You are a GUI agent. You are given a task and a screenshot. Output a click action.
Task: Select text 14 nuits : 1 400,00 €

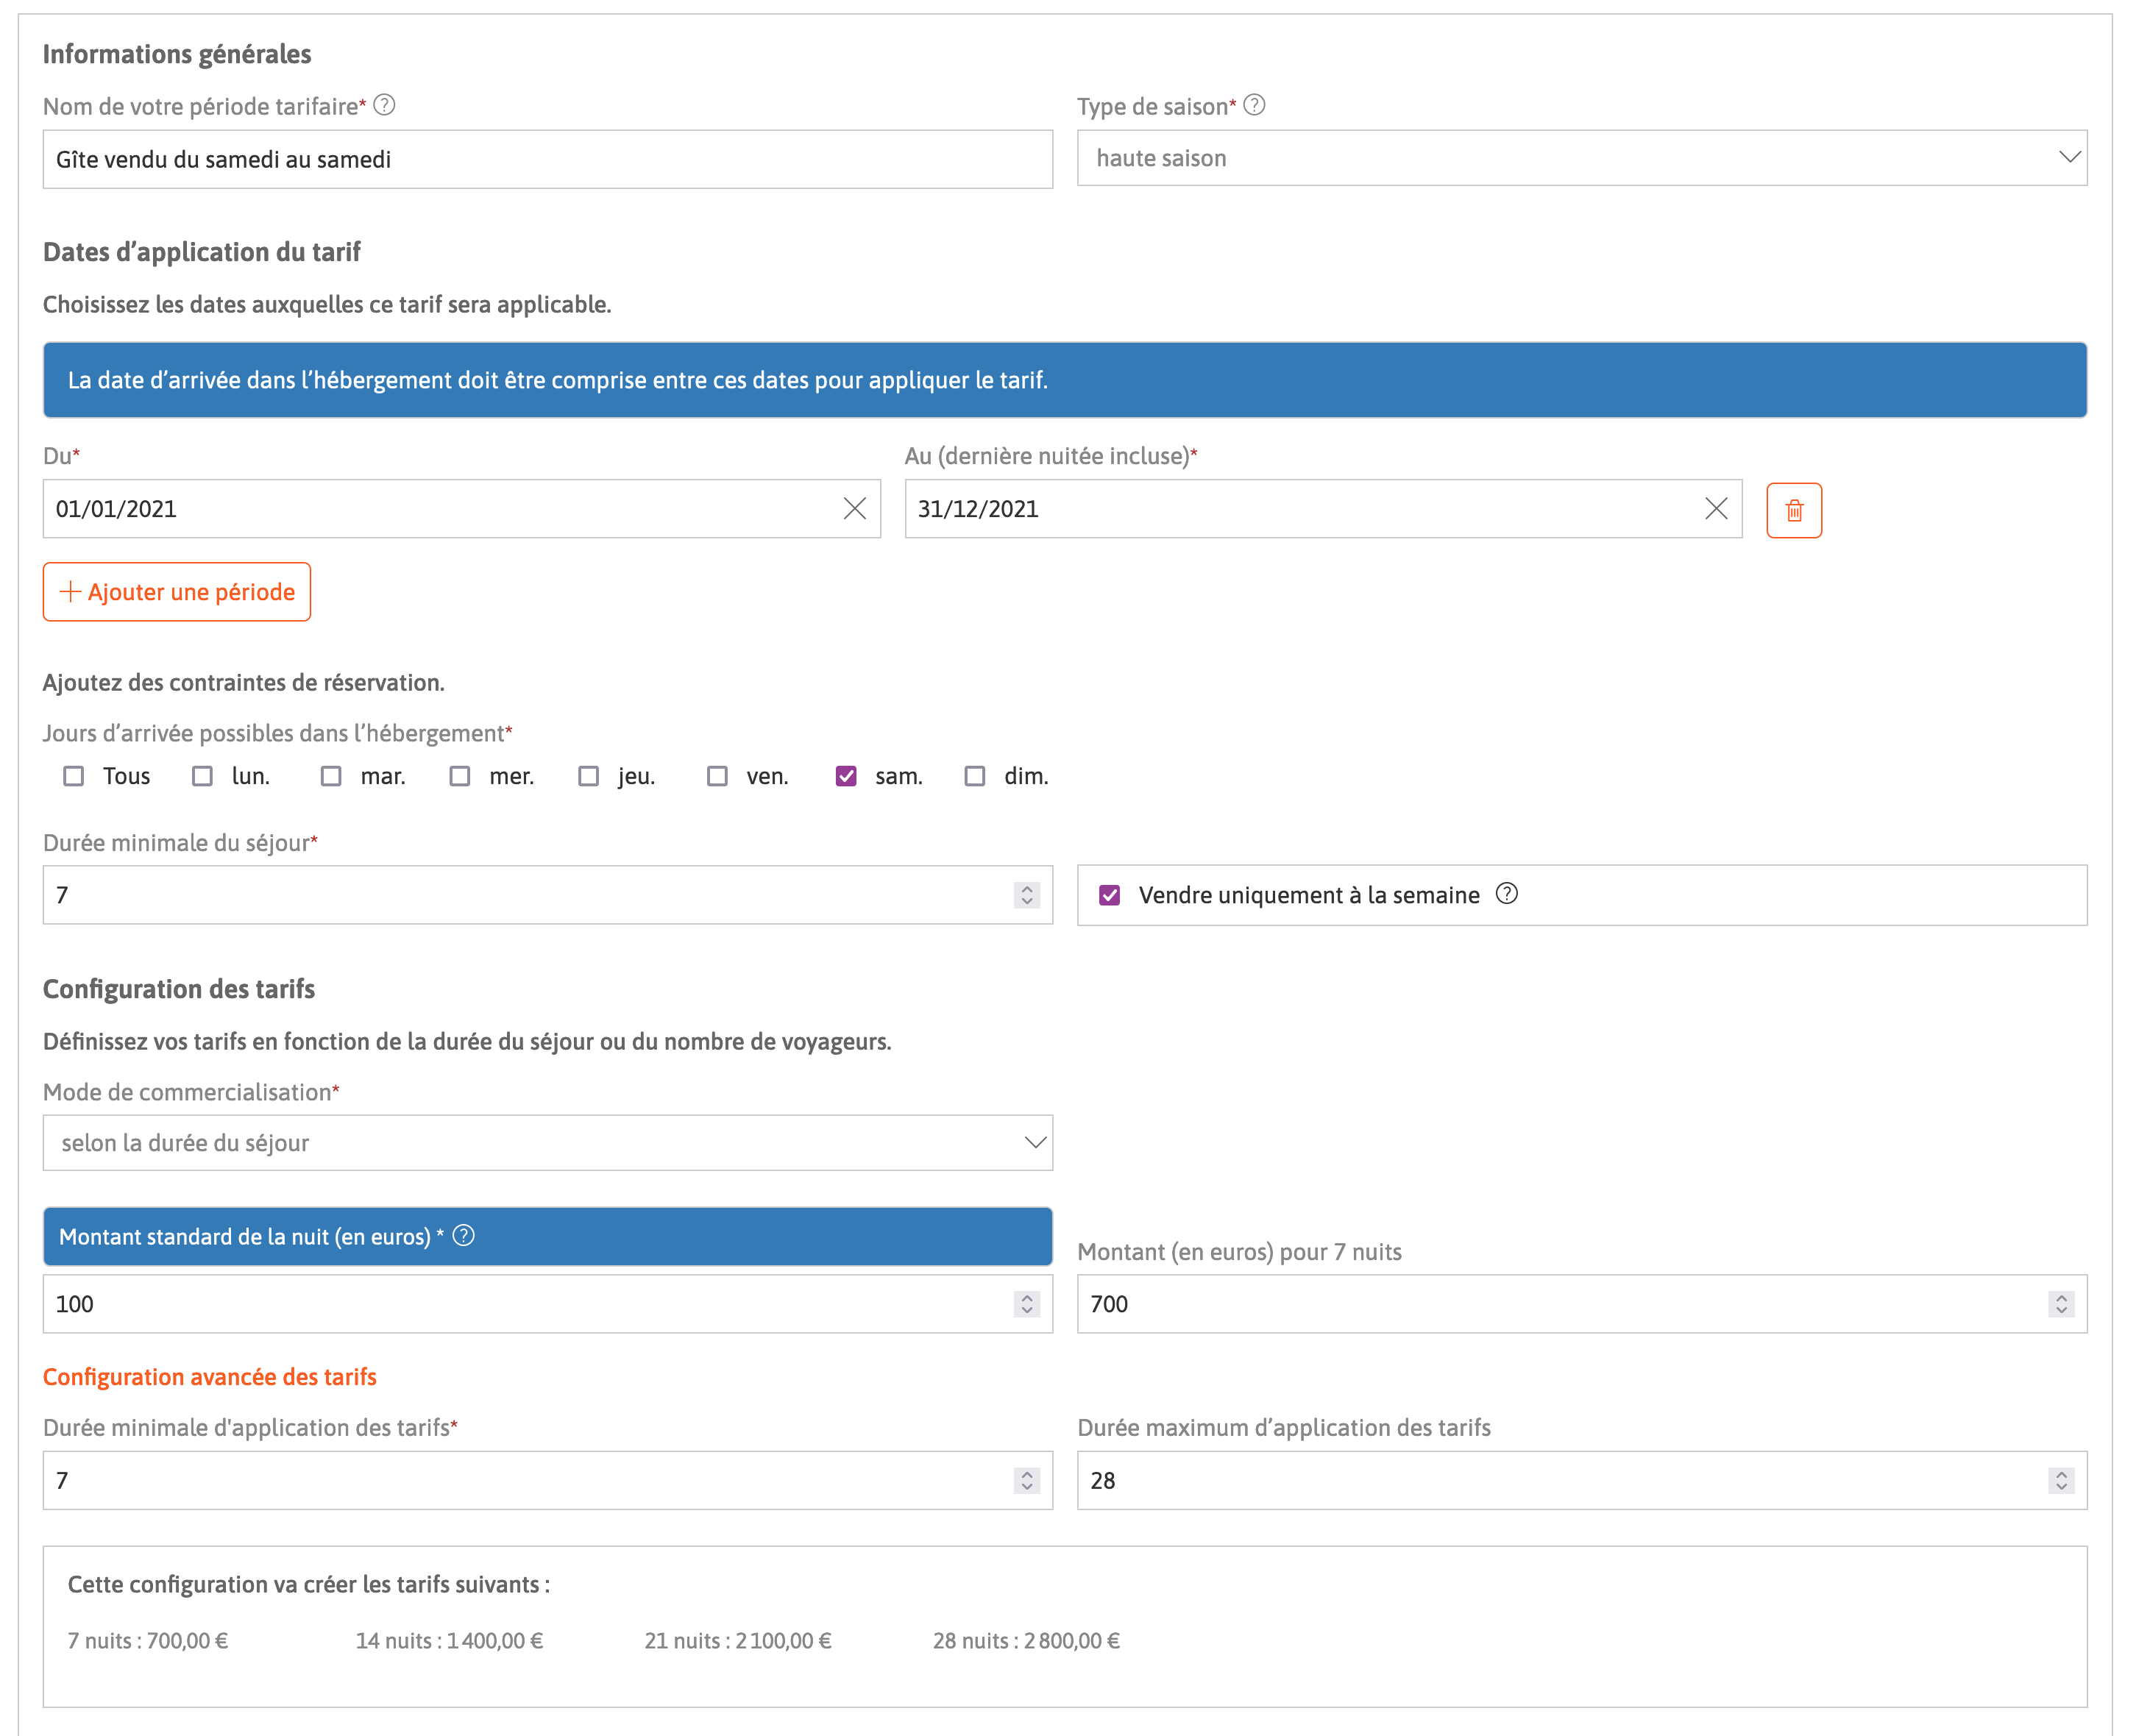(x=450, y=1641)
